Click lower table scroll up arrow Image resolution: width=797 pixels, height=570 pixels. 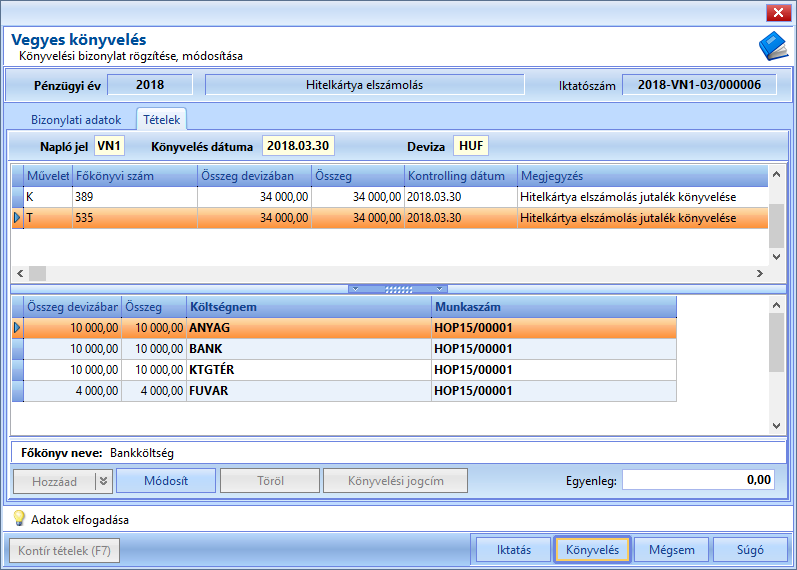(x=776, y=305)
